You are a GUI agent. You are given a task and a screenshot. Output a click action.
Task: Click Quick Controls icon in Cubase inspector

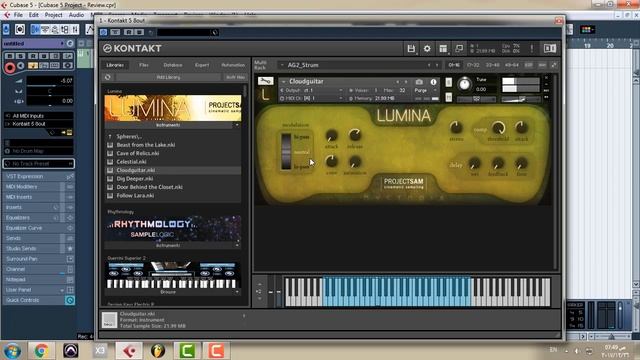pos(70,300)
